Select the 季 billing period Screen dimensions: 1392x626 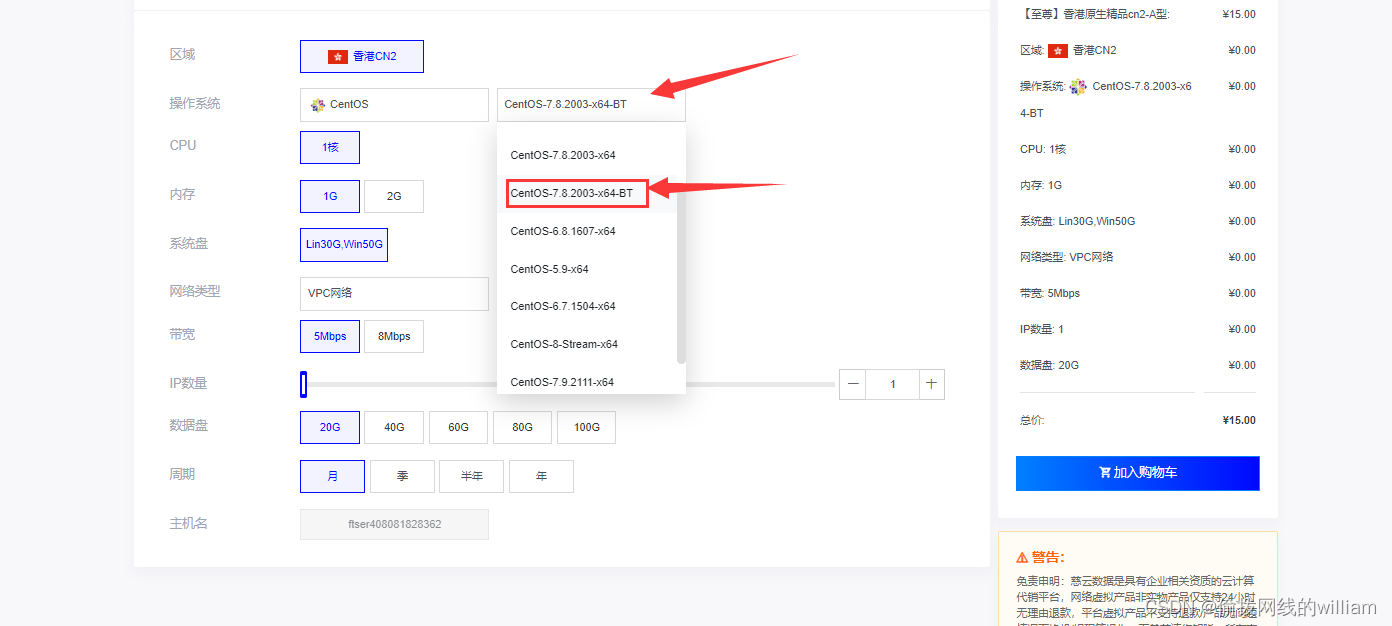point(402,476)
